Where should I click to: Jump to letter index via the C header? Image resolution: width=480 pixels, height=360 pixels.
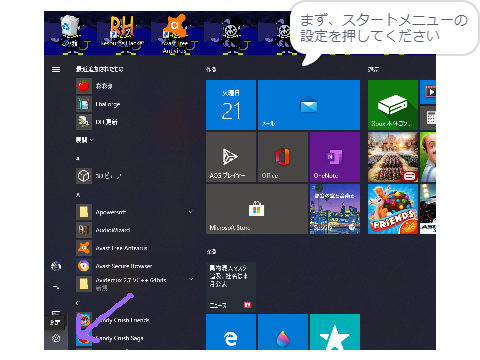pyautogui.click(x=78, y=303)
